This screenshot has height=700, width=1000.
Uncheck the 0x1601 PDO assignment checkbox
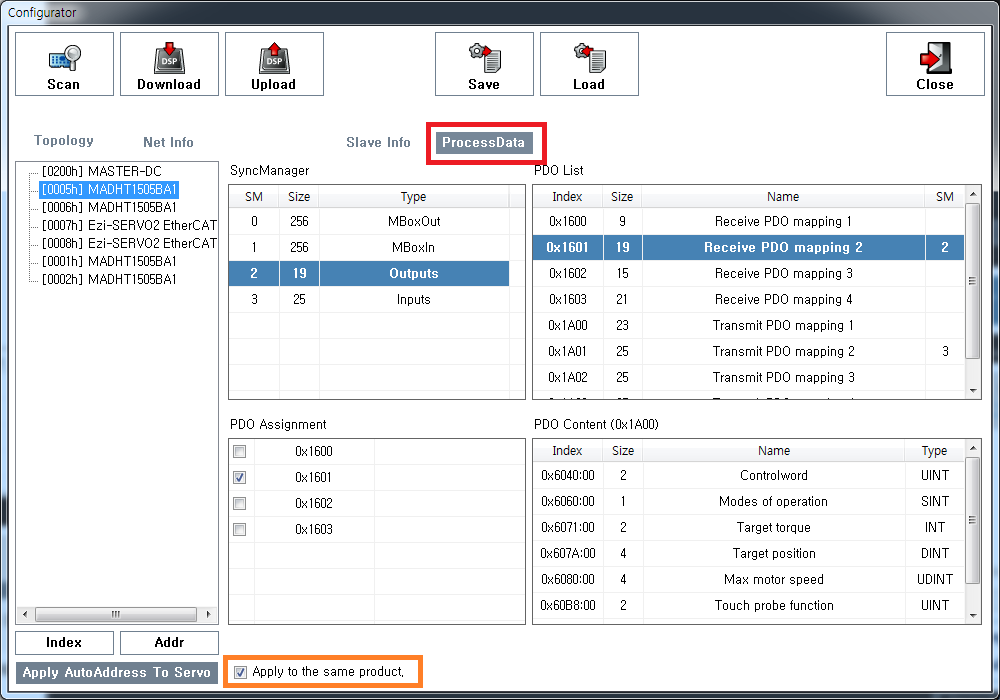pos(240,478)
